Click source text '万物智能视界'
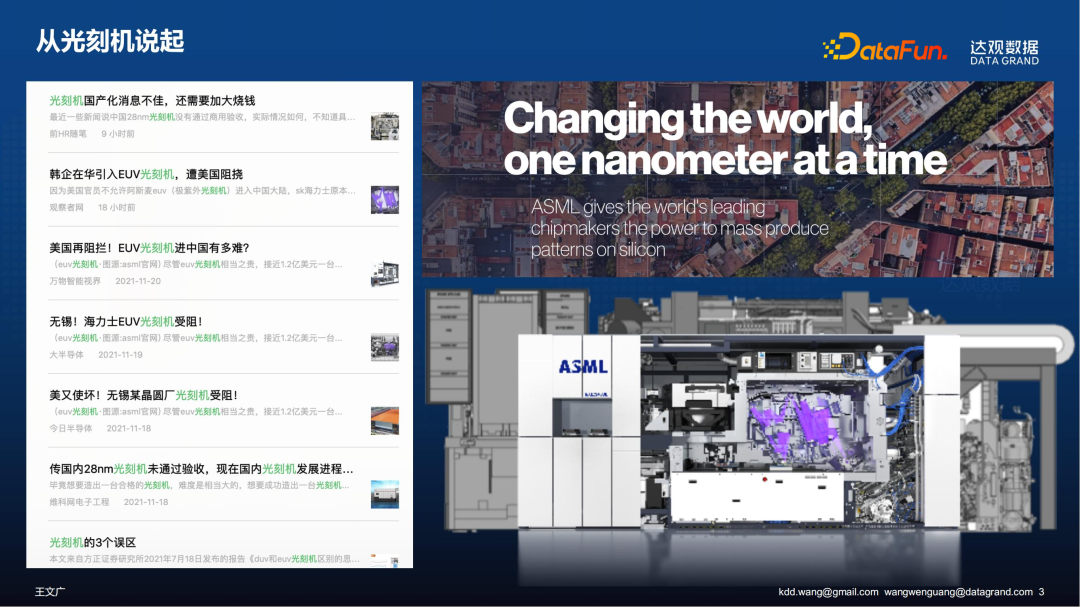Image resolution: width=1080 pixels, height=607 pixels. pyautogui.click(x=74, y=281)
